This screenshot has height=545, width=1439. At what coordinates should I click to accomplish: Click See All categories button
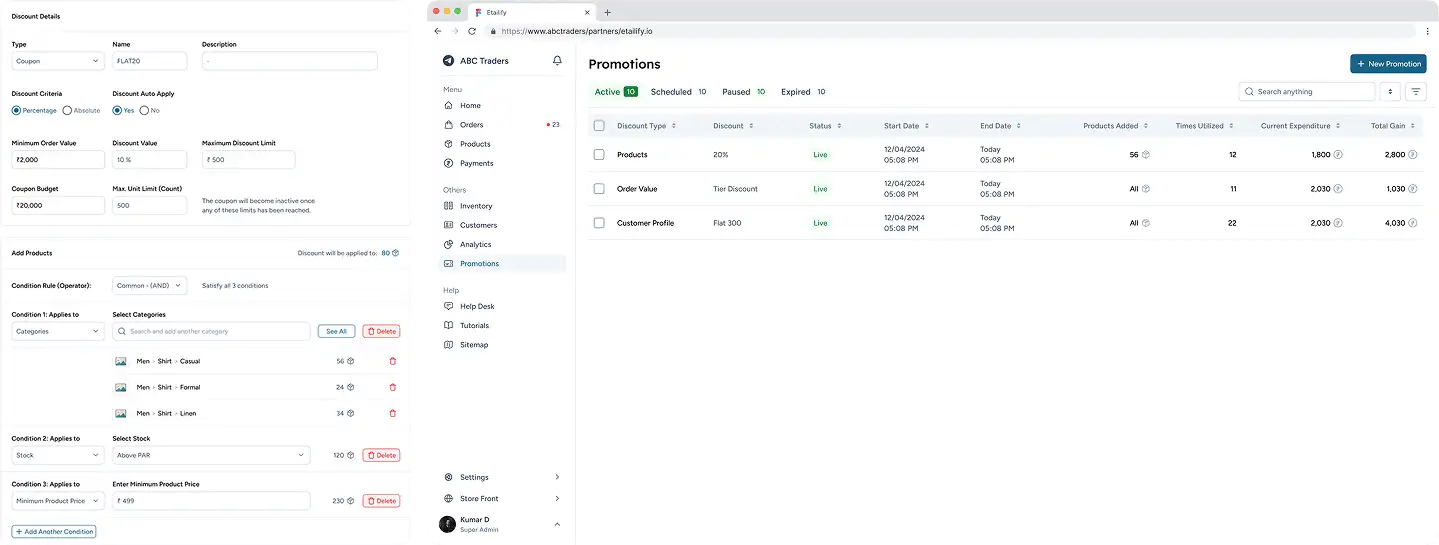point(337,331)
